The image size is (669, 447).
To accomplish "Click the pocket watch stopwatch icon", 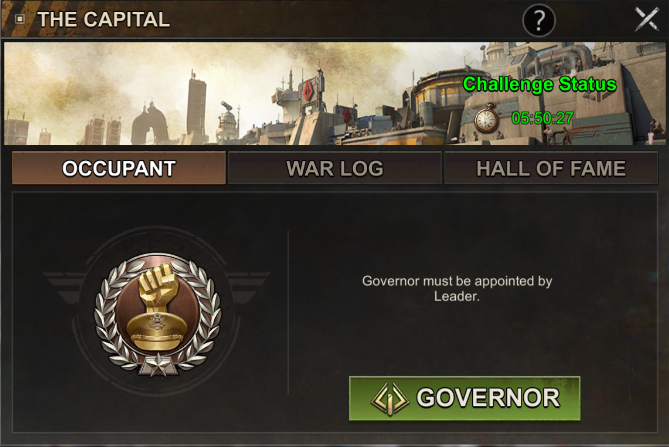I will tap(487, 119).
